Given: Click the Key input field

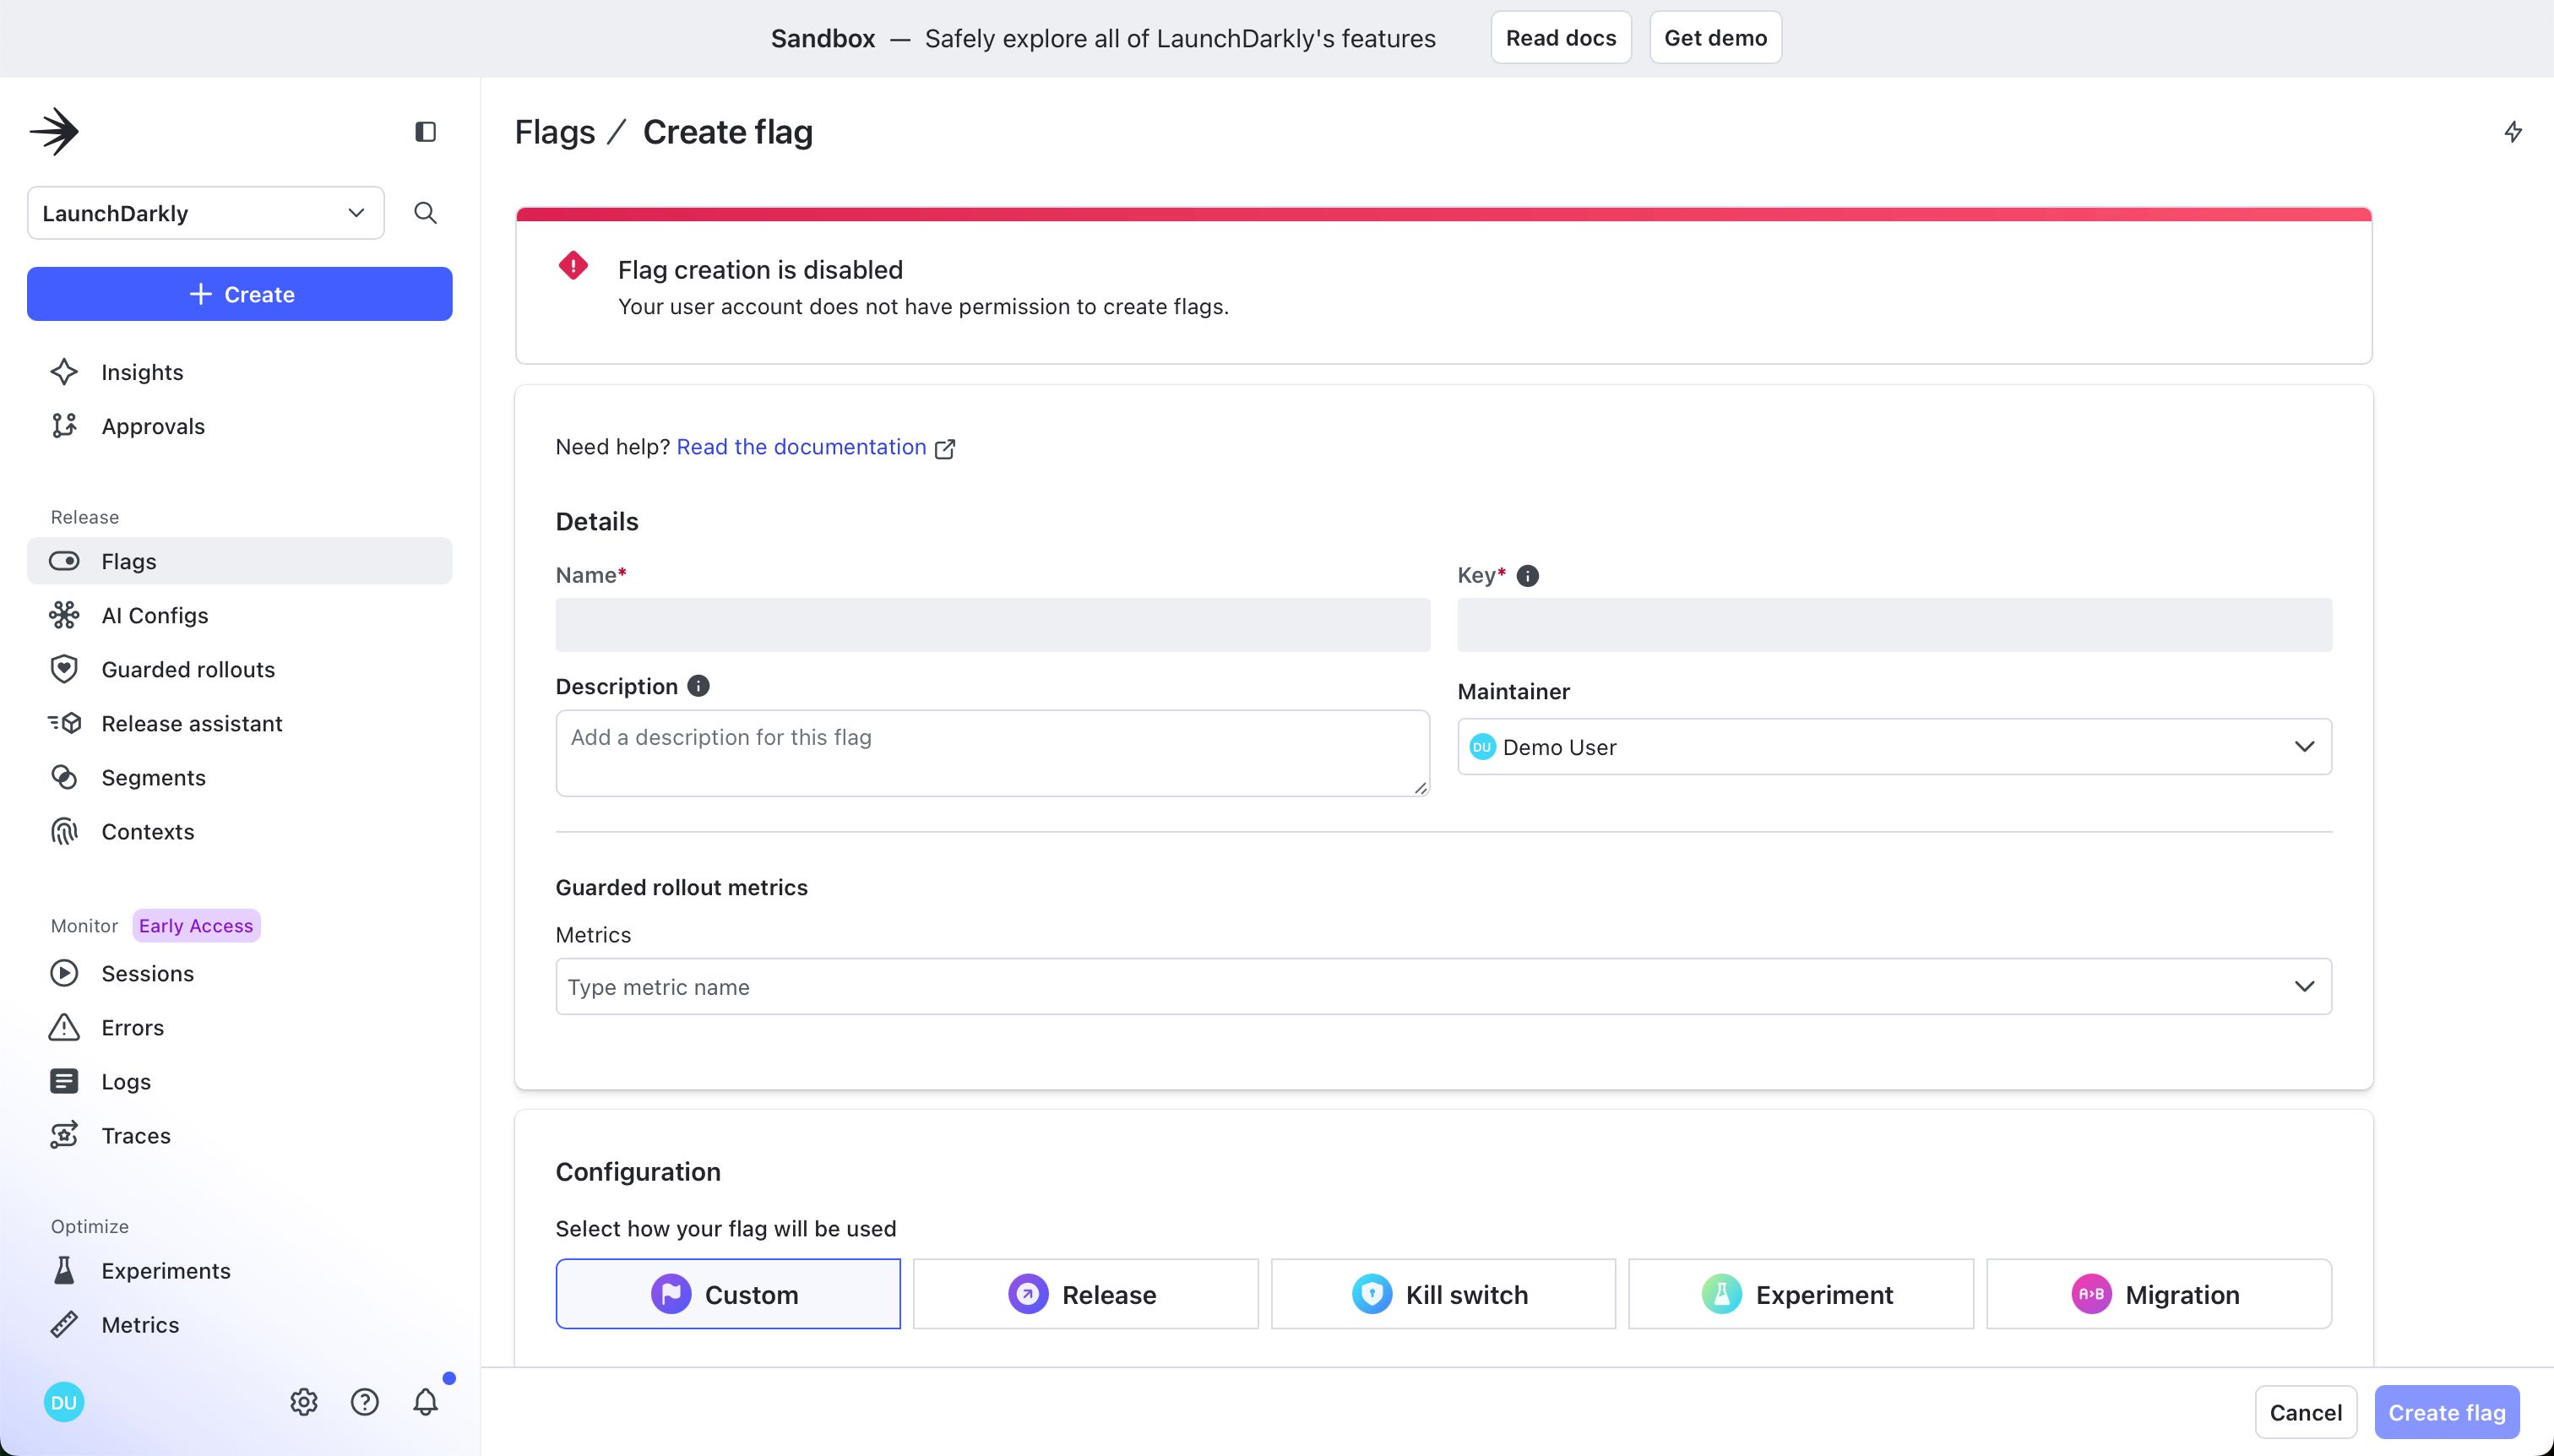Looking at the screenshot, I should coord(1895,625).
